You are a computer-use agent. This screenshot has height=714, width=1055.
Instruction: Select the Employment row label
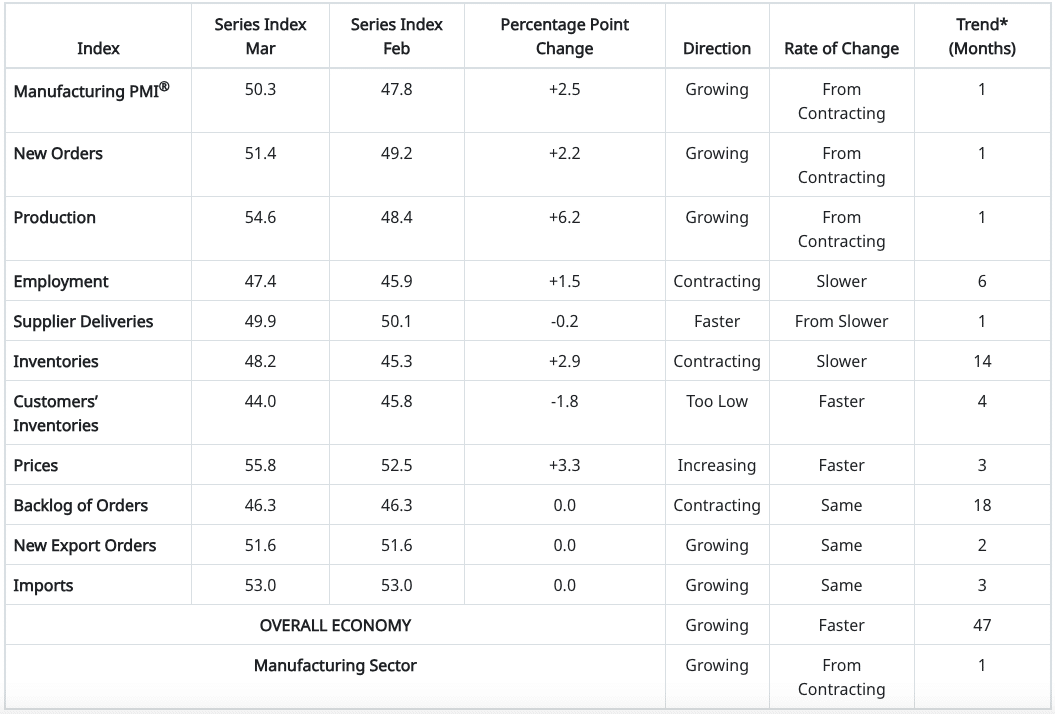[x=61, y=281]
